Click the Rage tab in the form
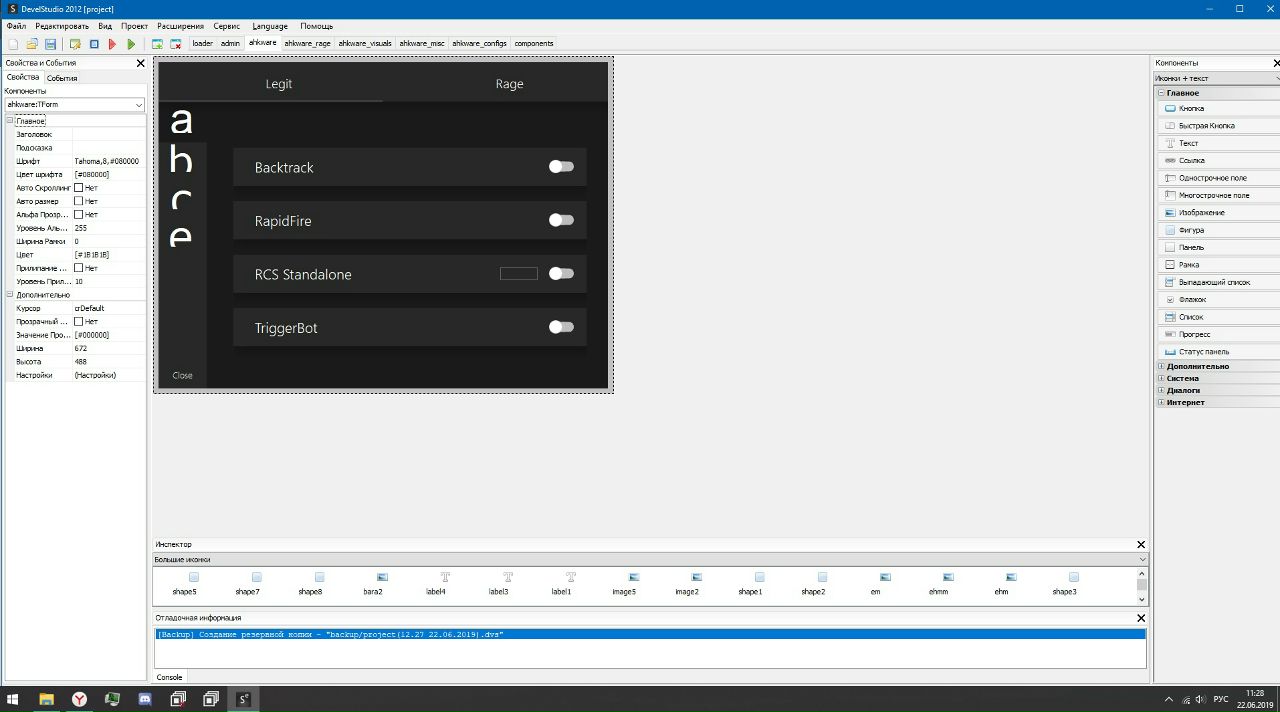Screen dimensions: 1280x712 point(509,84)
